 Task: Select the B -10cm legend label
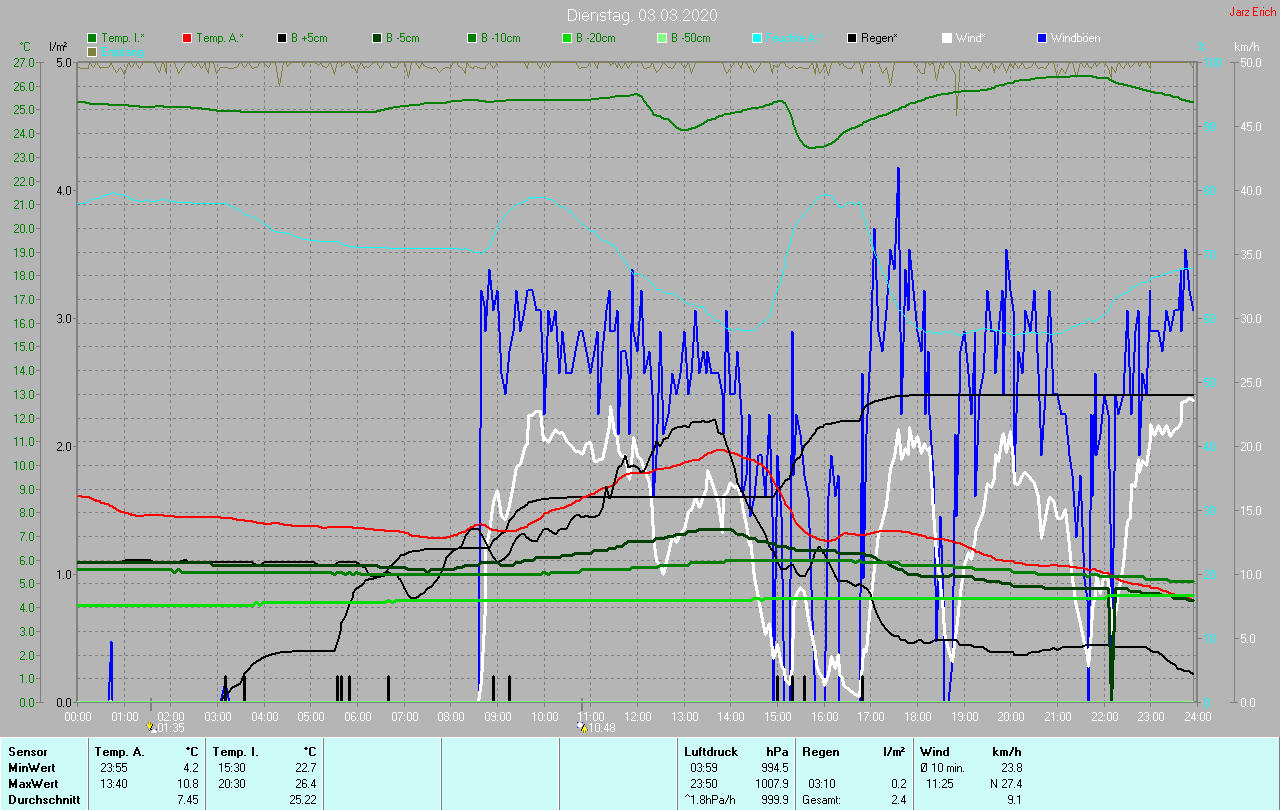[500, 38]
